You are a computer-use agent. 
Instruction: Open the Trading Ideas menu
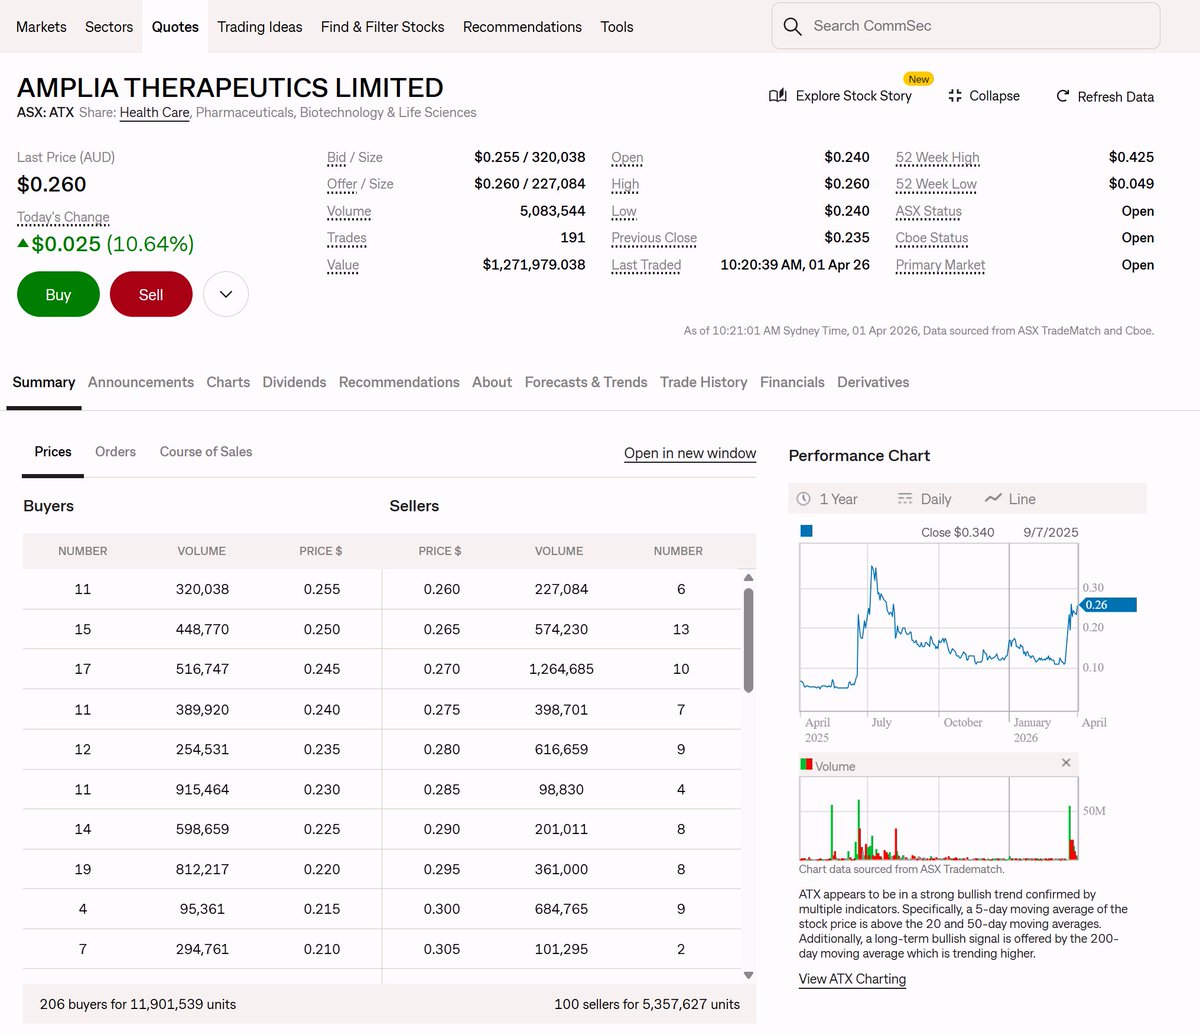260,27
